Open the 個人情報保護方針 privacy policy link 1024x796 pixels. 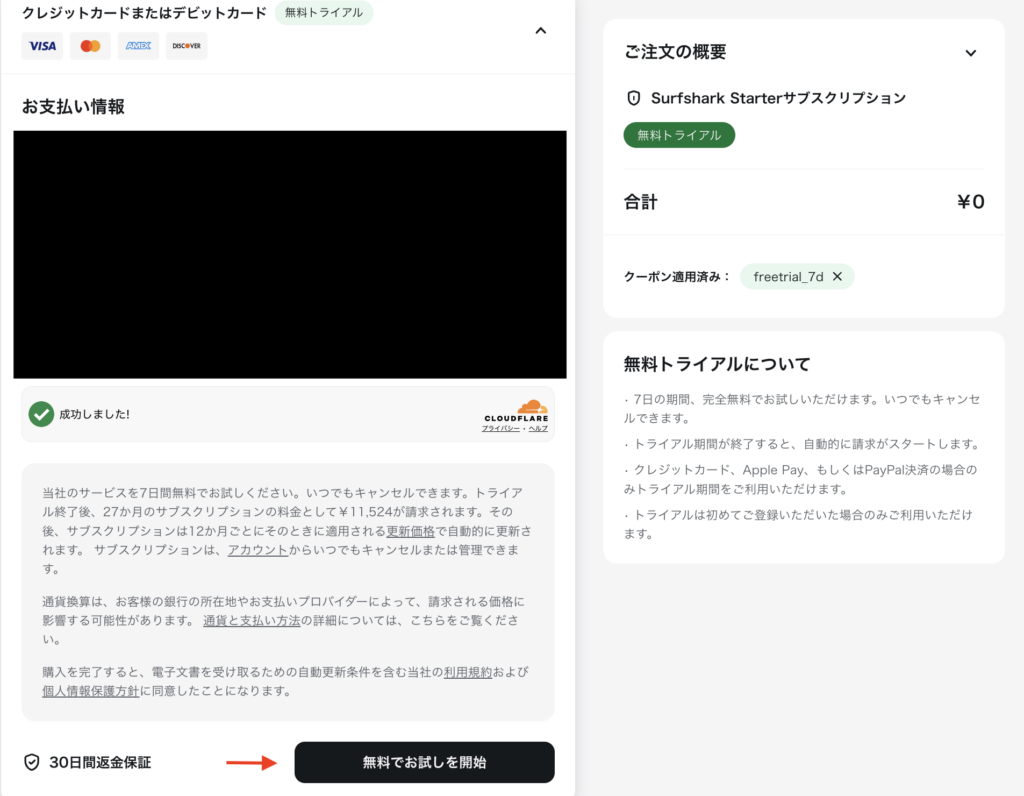click(x=91, y=691)
